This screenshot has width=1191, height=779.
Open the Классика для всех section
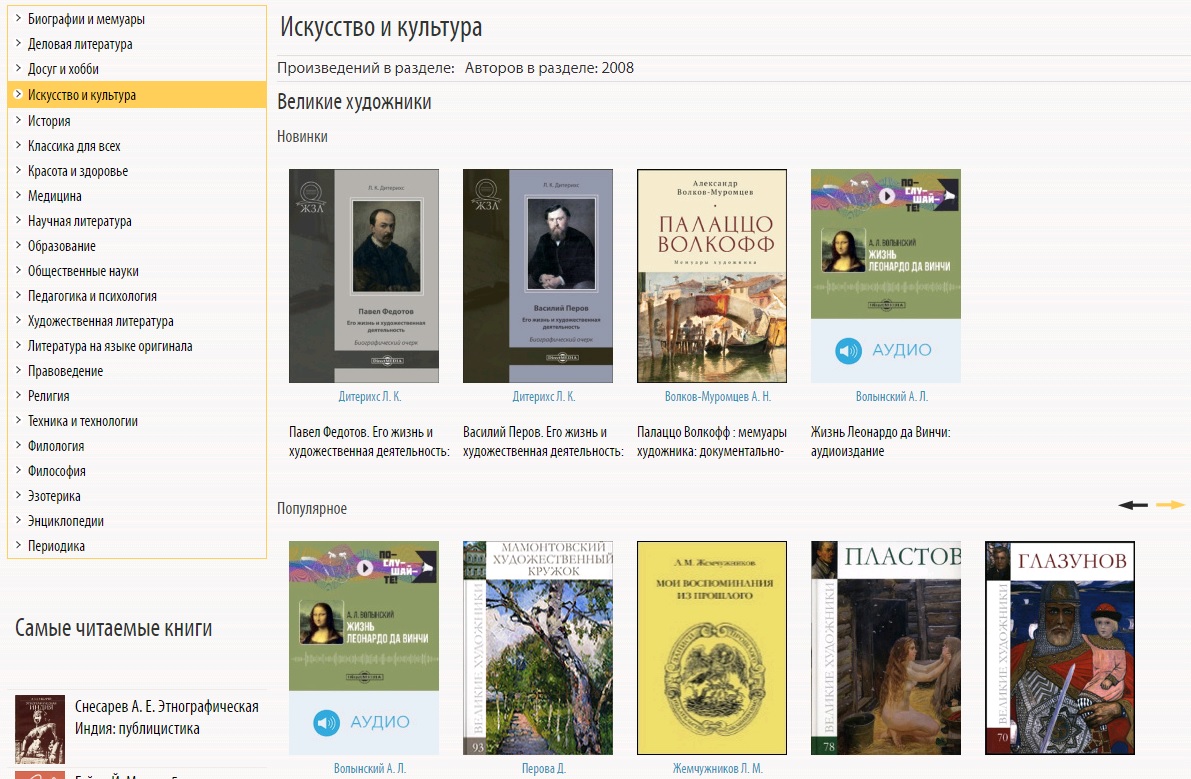pos(74,146)
